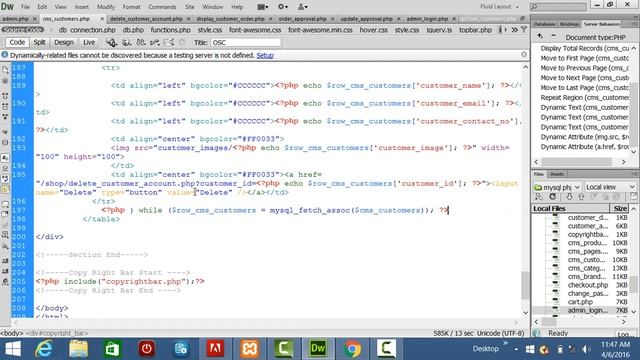This screenshot has width=640, height=360.
Task: Select Move to First Page behavior
Action: 584,58
